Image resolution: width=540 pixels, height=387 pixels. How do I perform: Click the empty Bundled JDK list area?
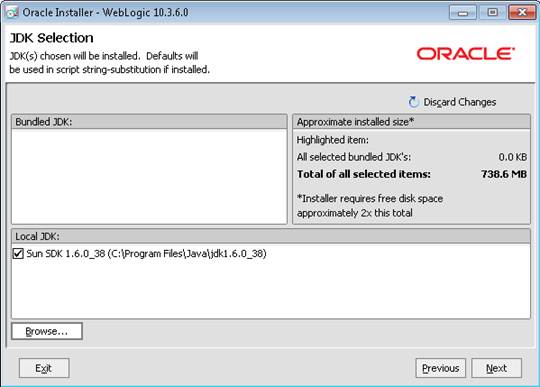coord(149,177)
